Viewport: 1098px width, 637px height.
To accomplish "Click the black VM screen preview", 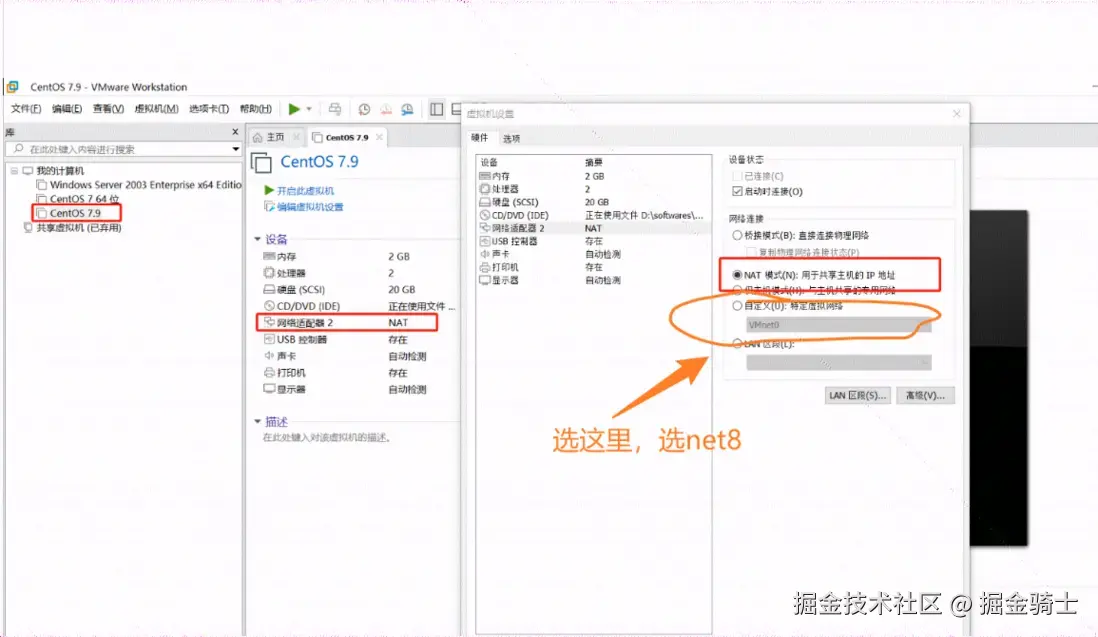I will (999, 378).
